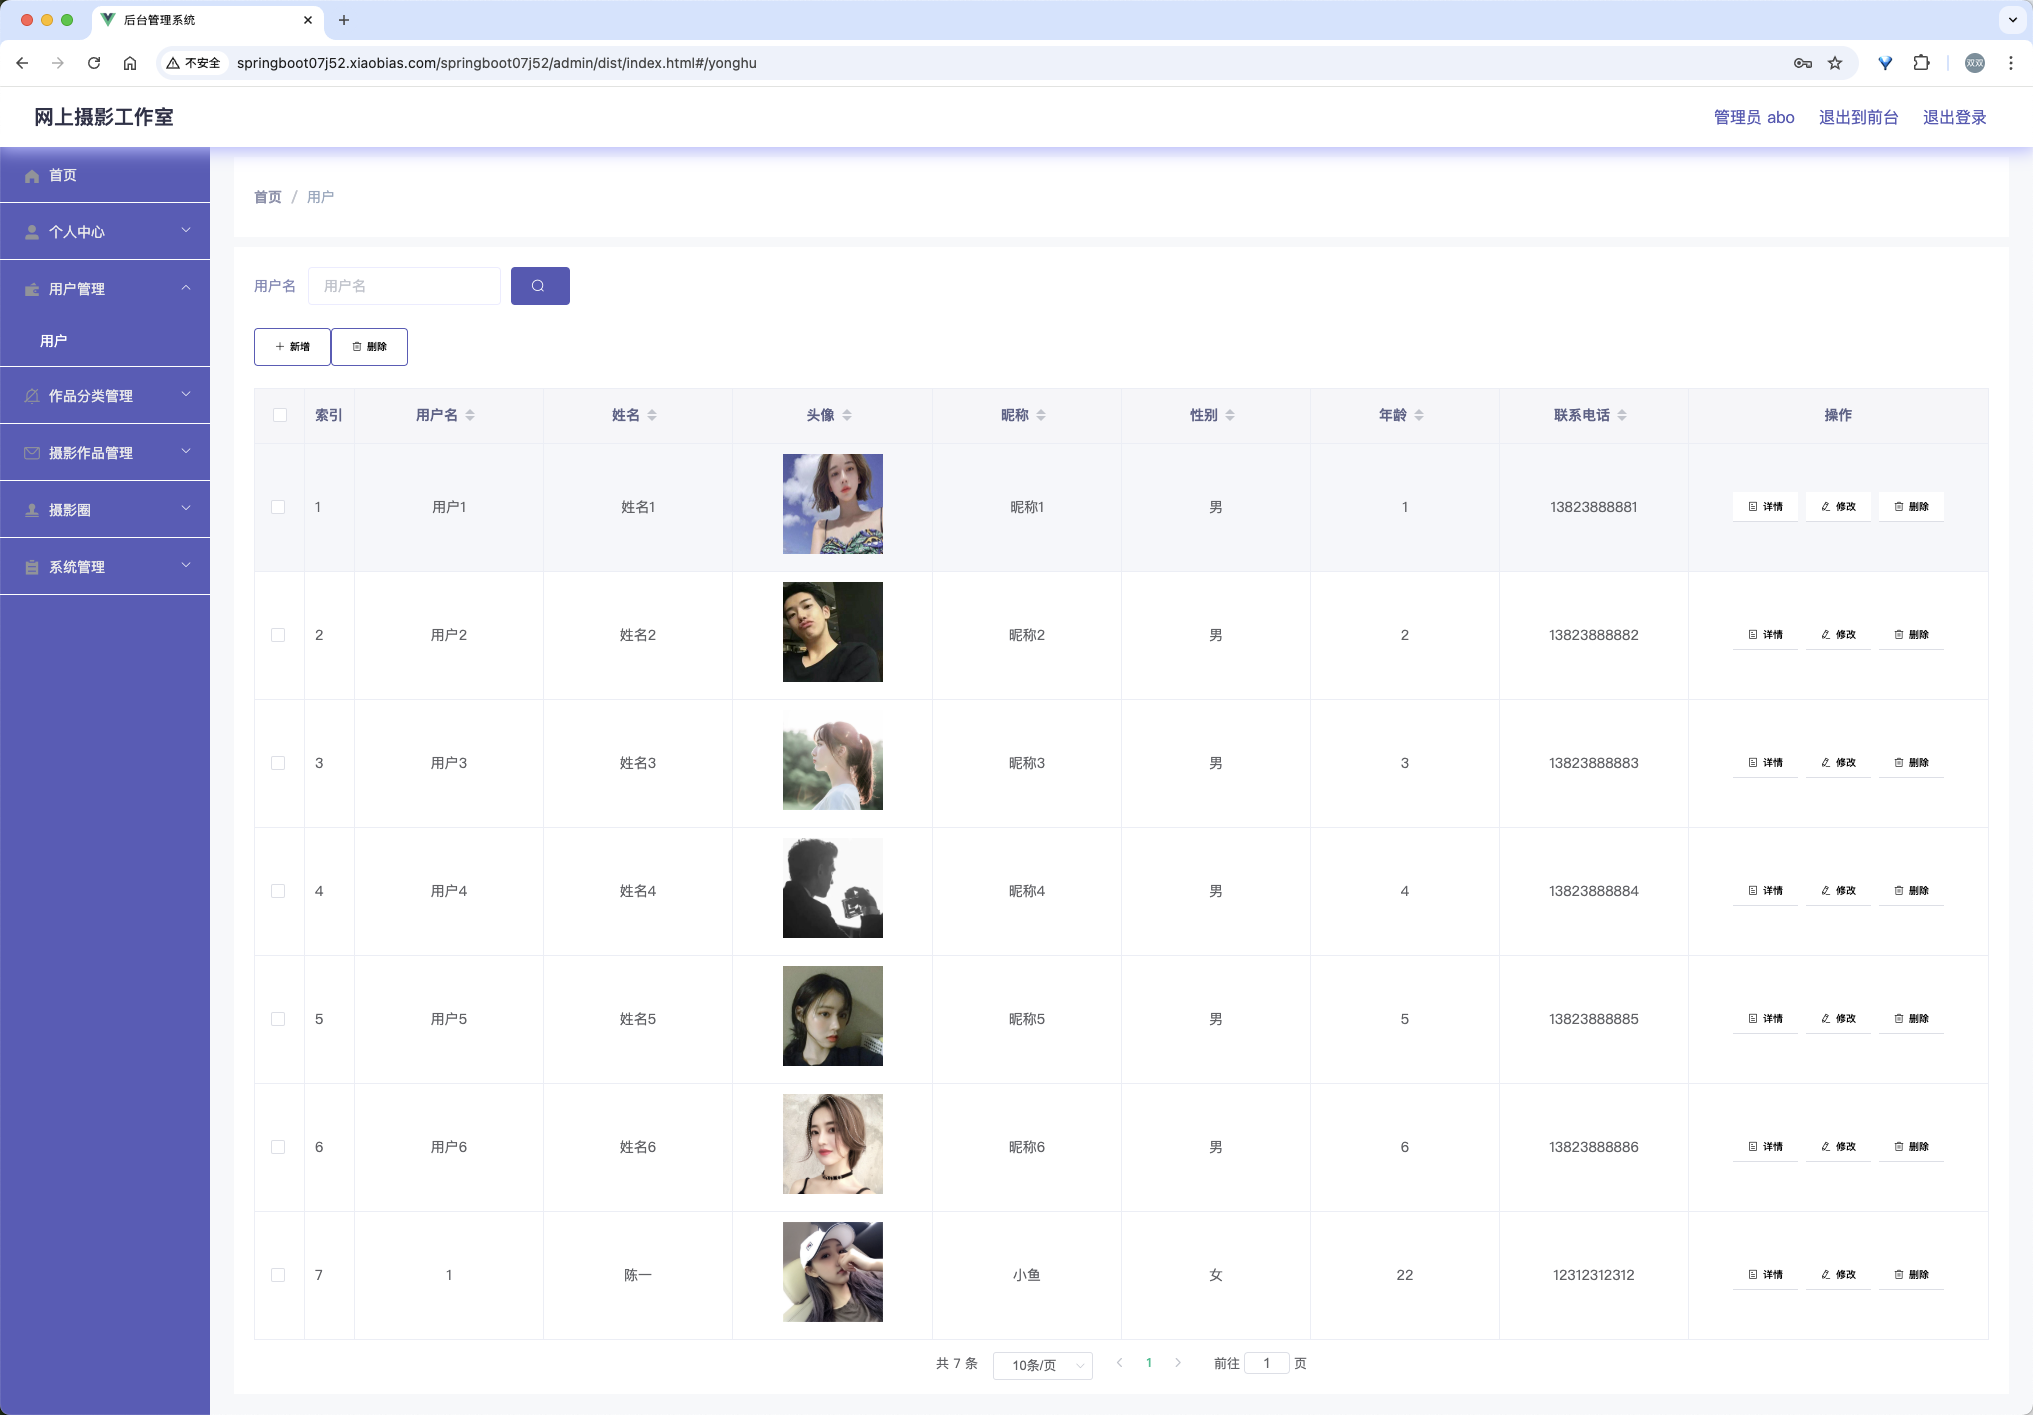This screenshot has width=2033, height=1415.
Task: Click the 删除 batch delete button
Action: click(x=369, y=347)
